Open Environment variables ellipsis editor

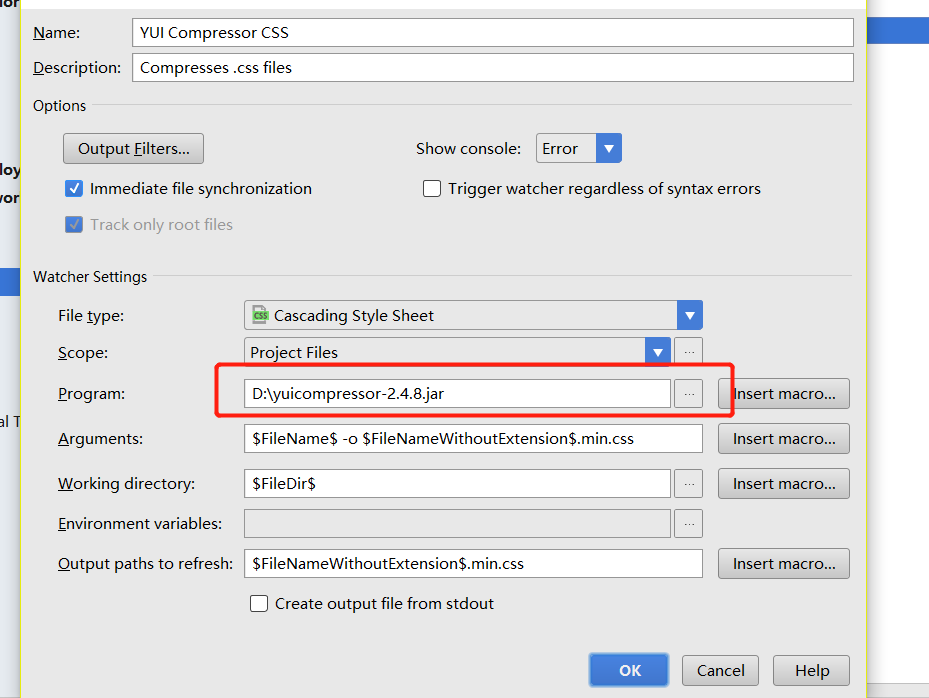(x=688, y=524)
